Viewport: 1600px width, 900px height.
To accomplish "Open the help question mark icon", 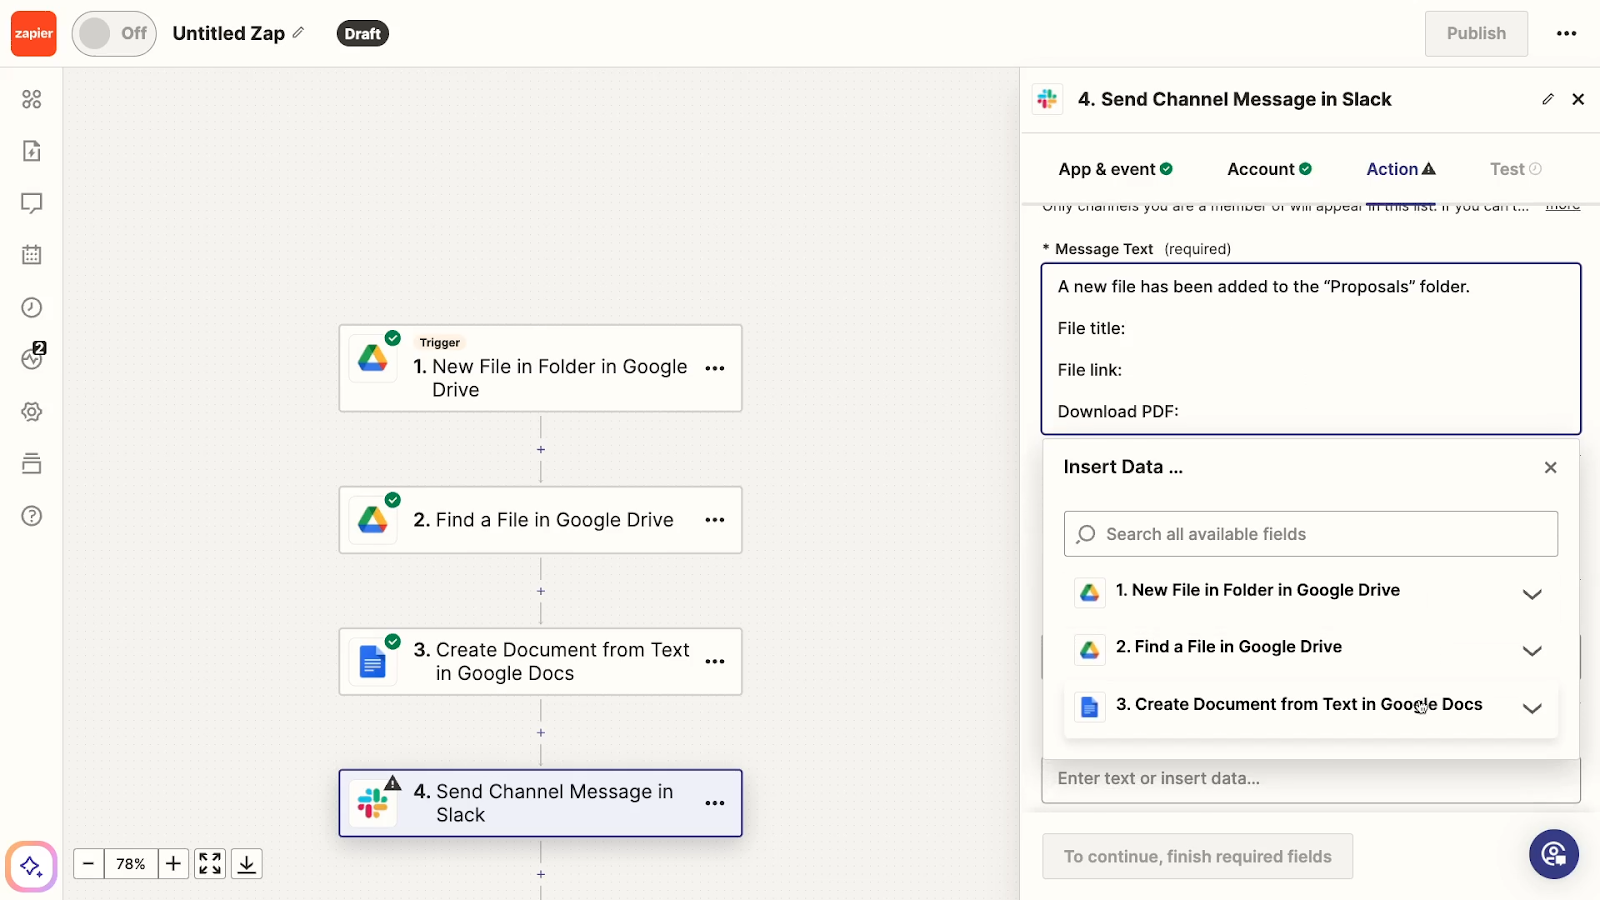I will pyautogui.click(x=32, y=516).
